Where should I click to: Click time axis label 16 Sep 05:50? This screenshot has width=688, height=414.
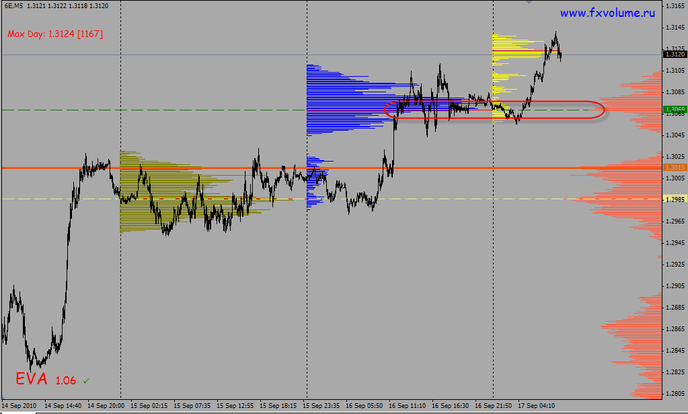364,406
